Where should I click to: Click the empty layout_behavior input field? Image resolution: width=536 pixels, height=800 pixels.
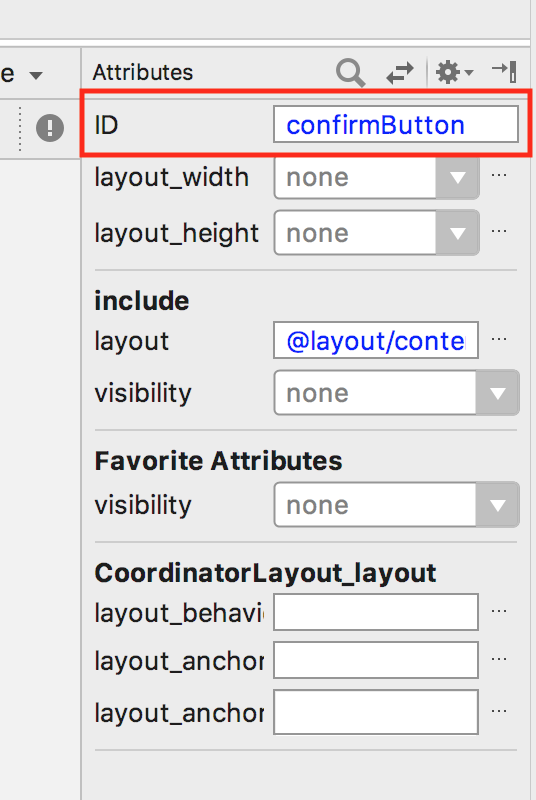point(376,612)
